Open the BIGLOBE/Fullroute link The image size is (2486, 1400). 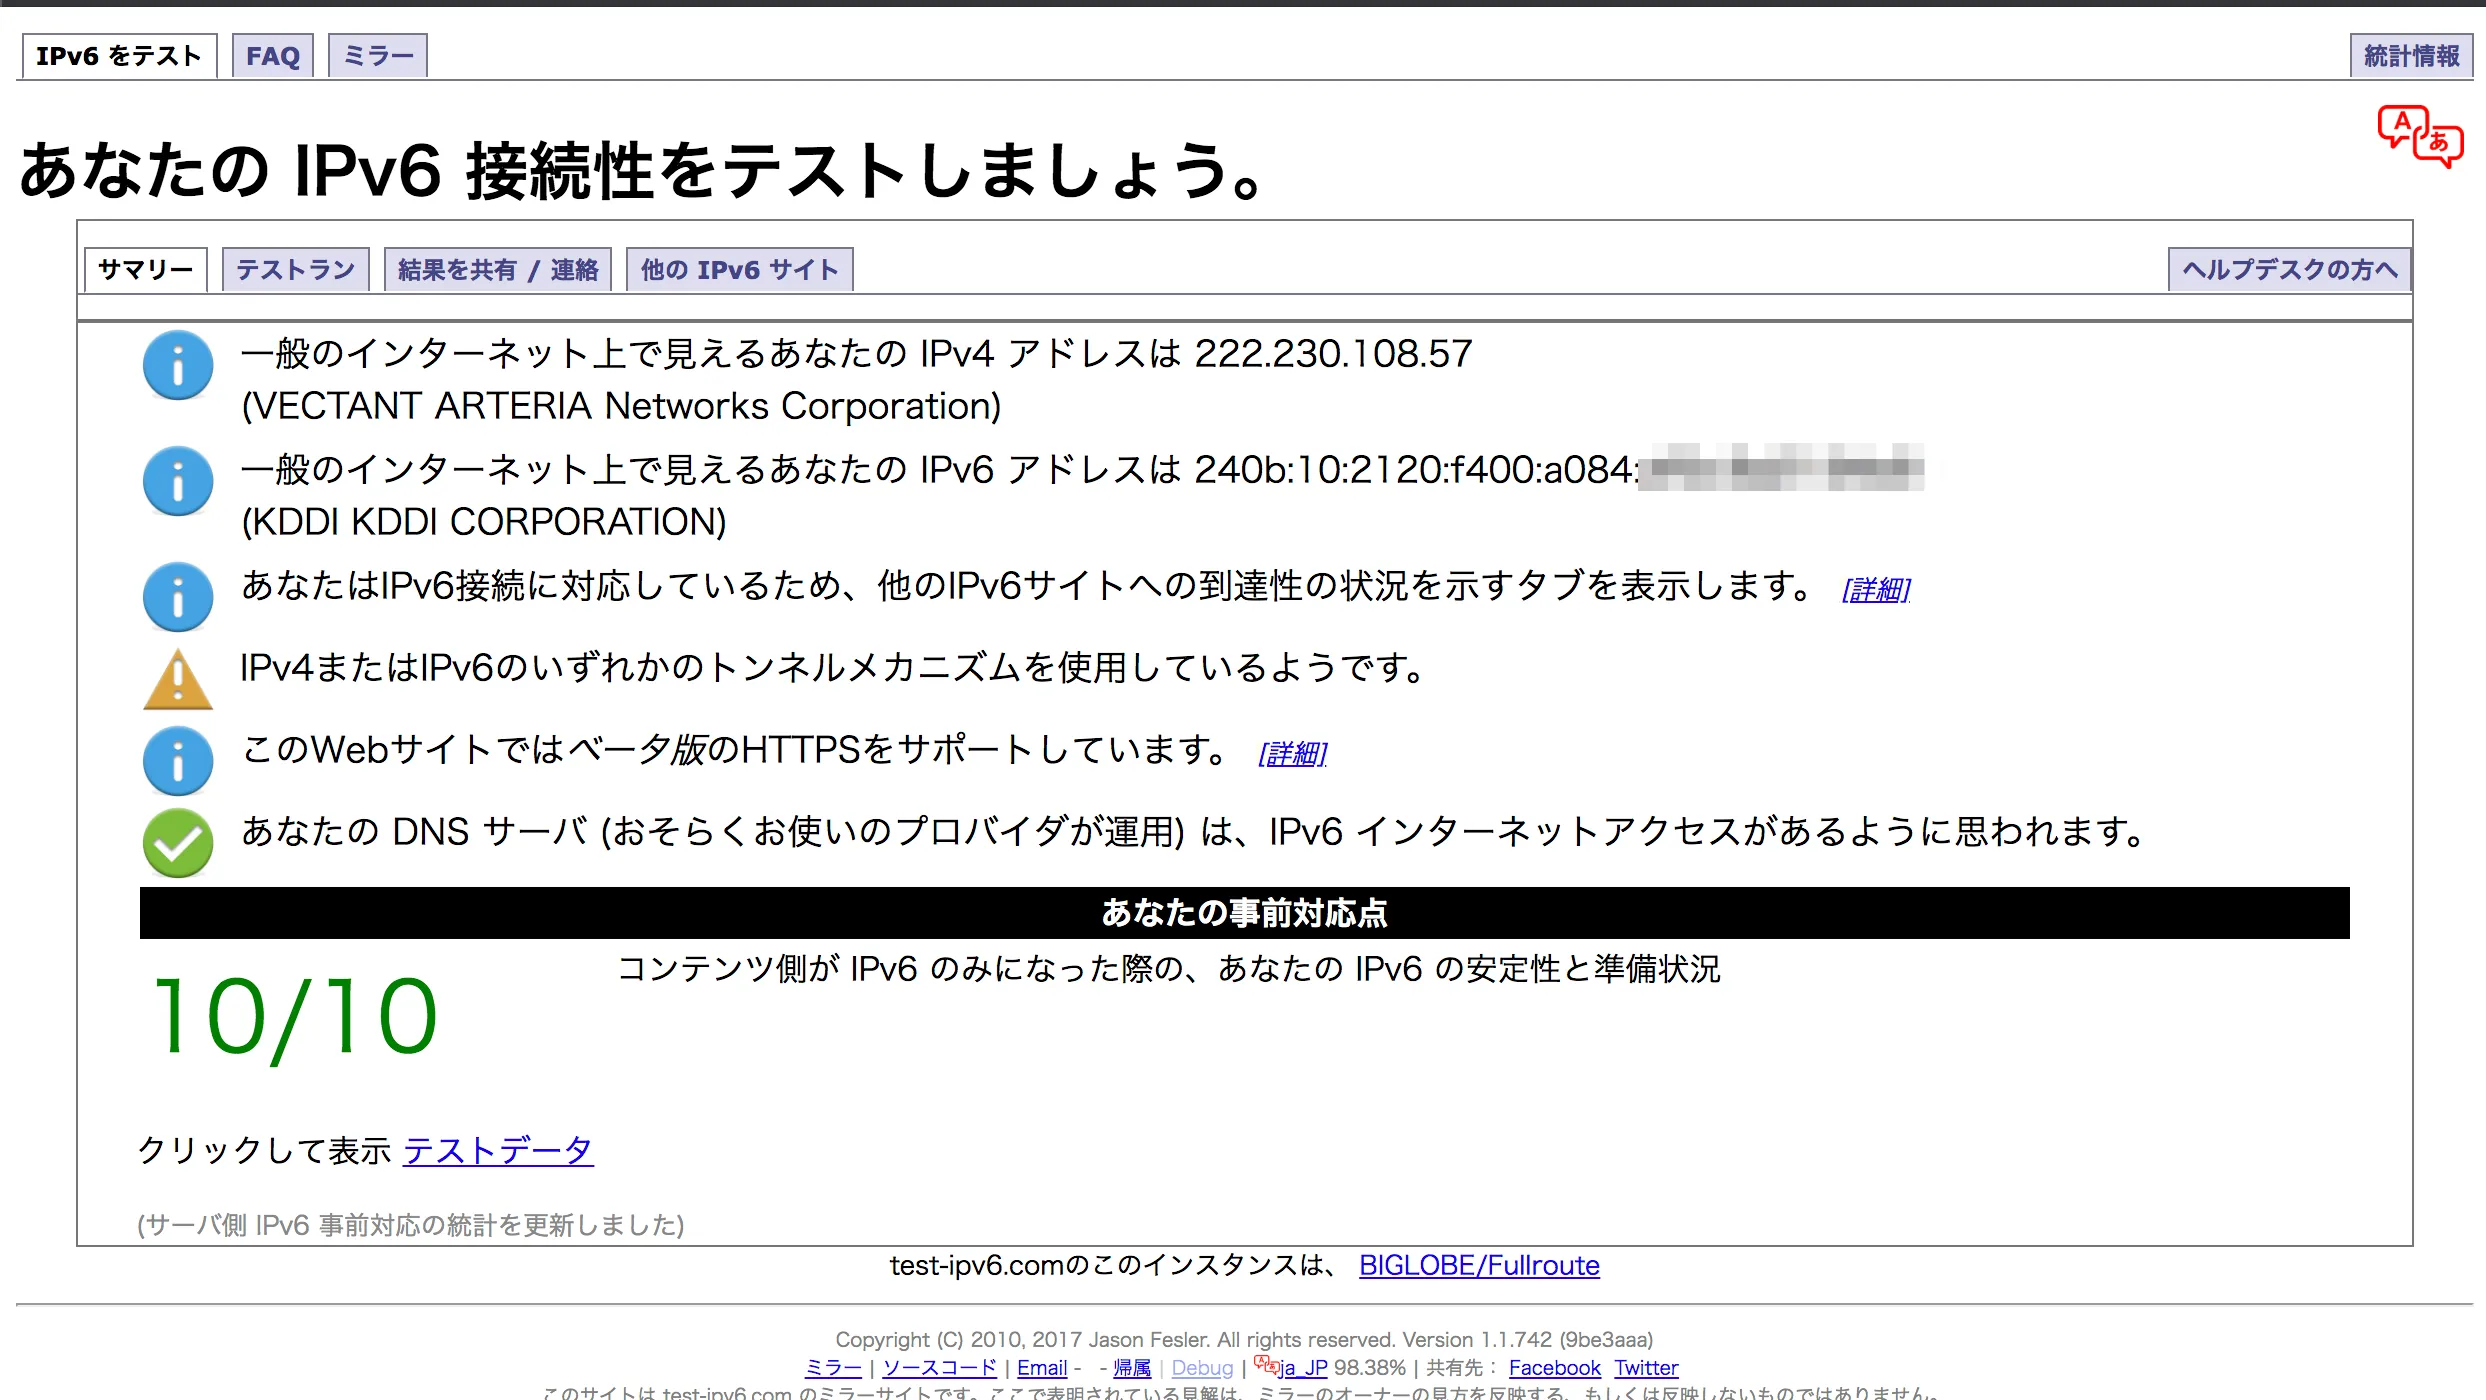click(x=1479, y=1266)
